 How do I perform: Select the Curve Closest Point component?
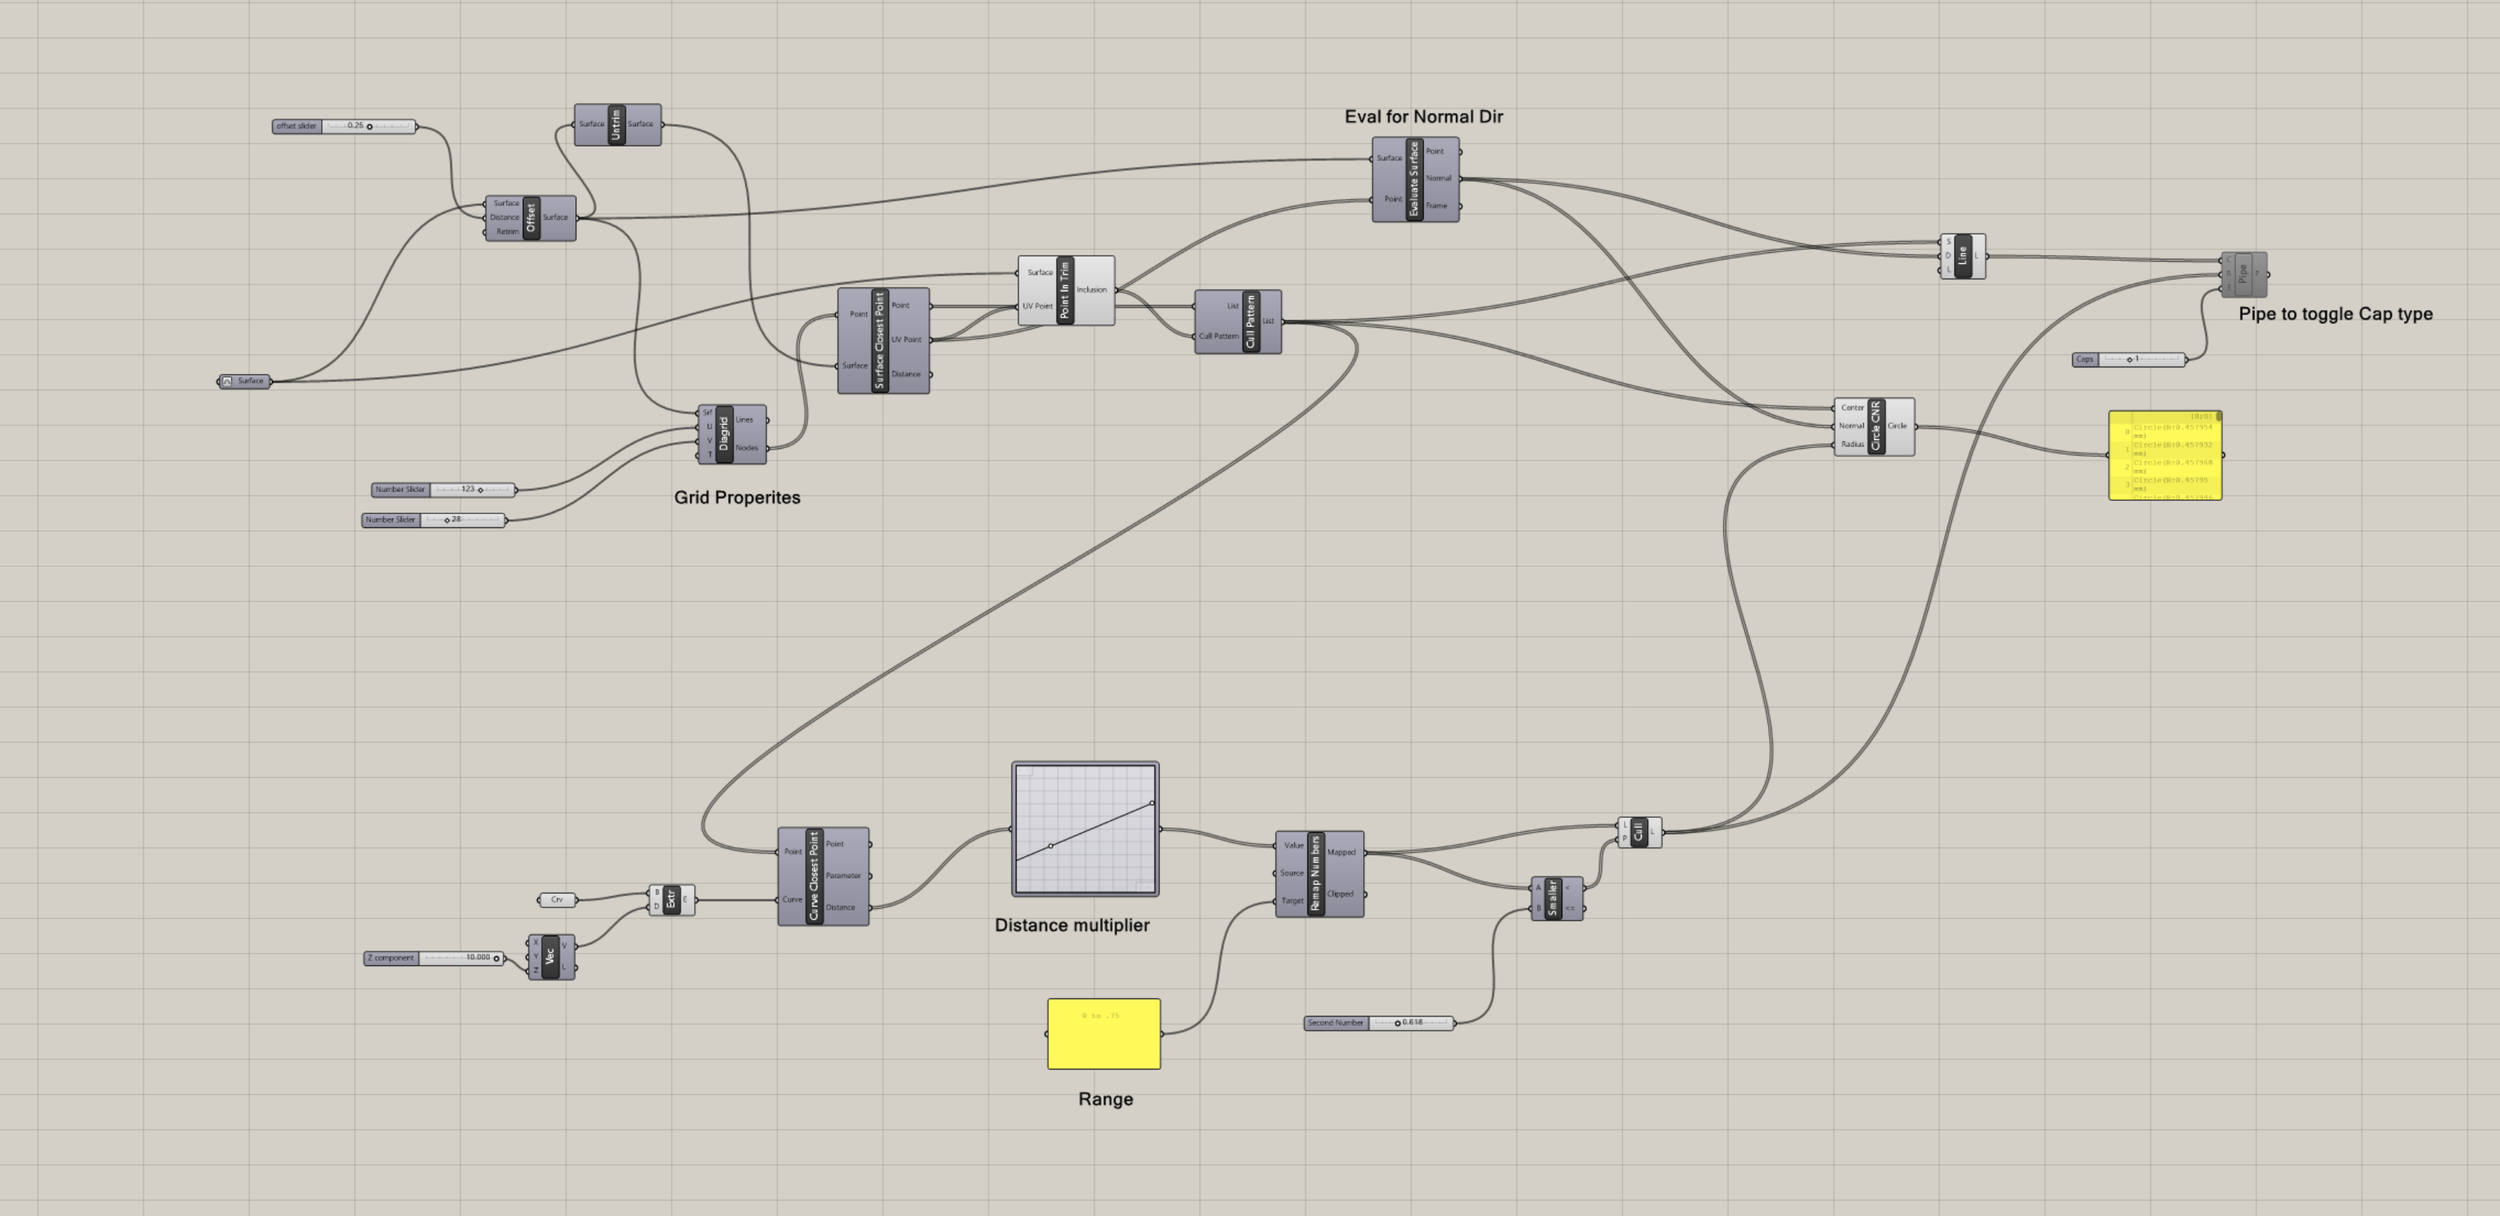pos(814,876)
